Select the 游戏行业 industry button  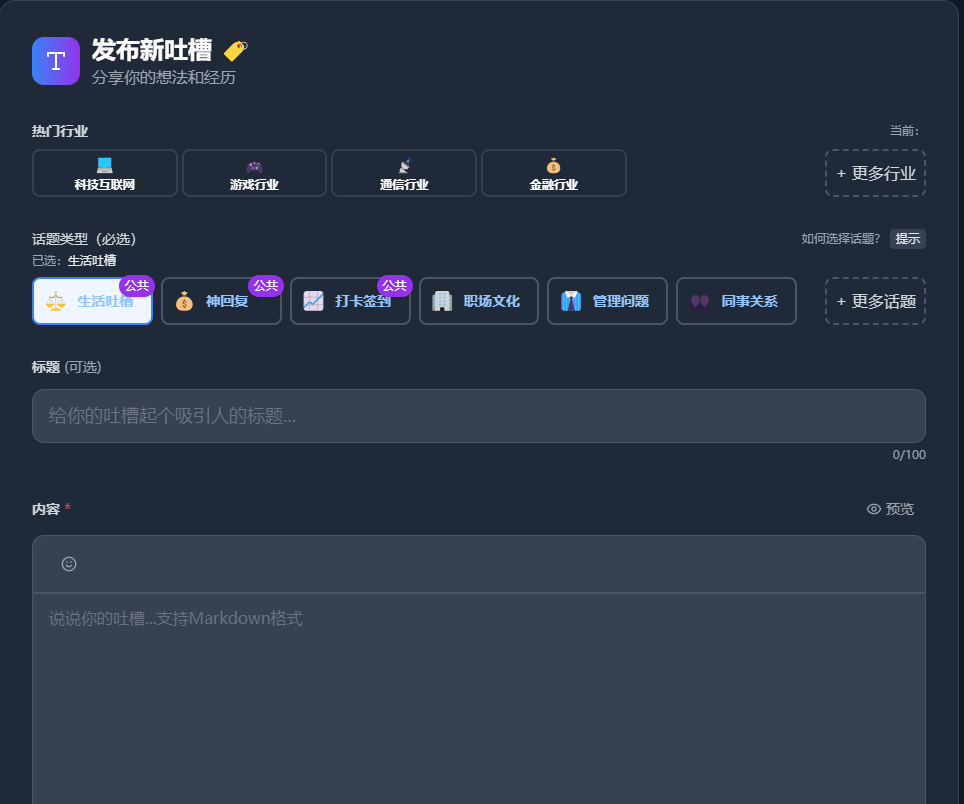[x=255, y=173]
